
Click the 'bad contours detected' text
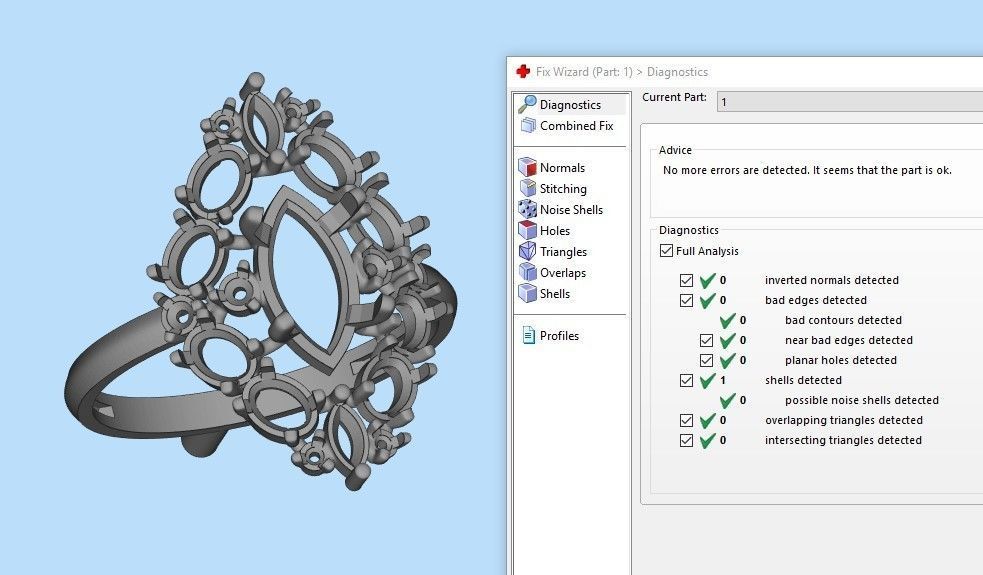[x=843, y=320]
